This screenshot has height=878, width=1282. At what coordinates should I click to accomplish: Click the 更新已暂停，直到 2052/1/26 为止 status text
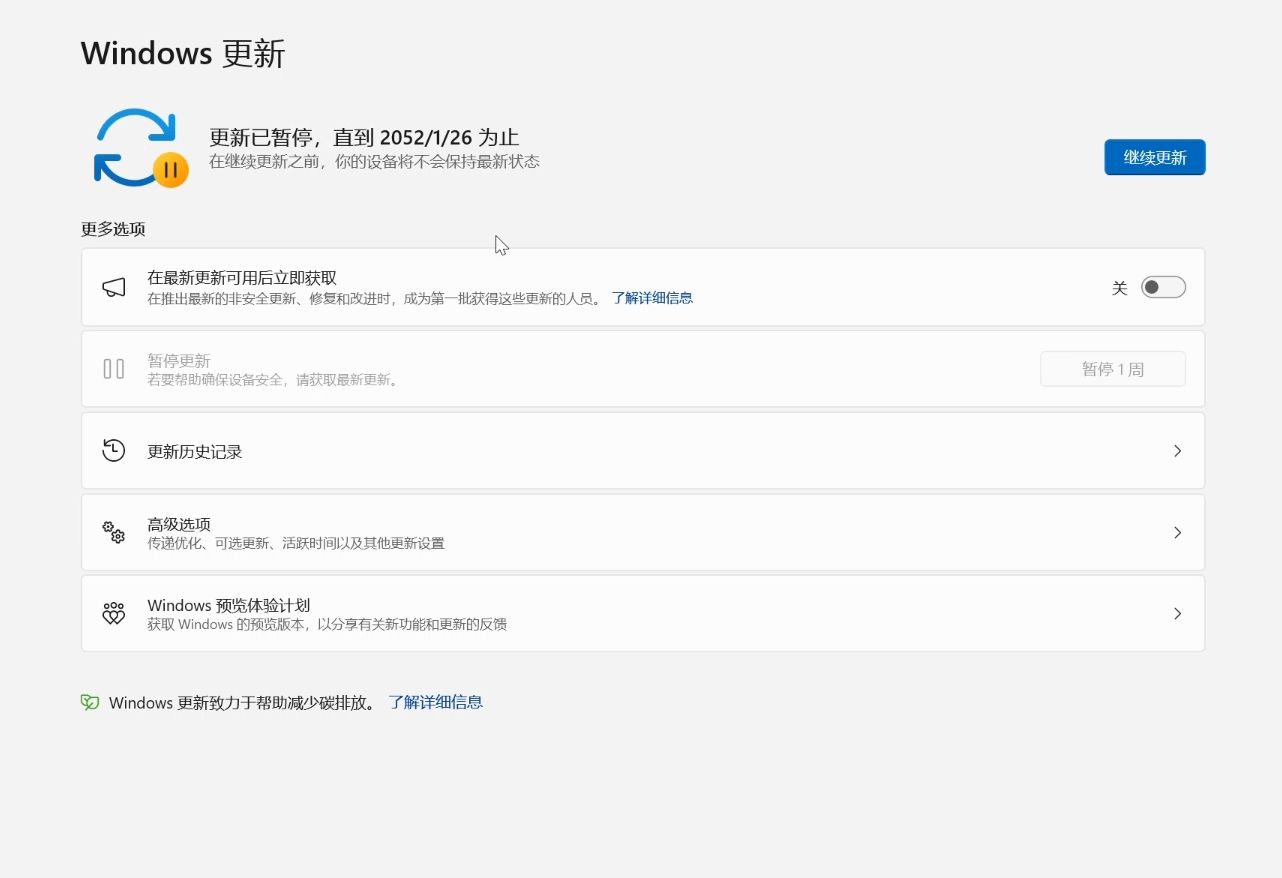pos(364,138)
